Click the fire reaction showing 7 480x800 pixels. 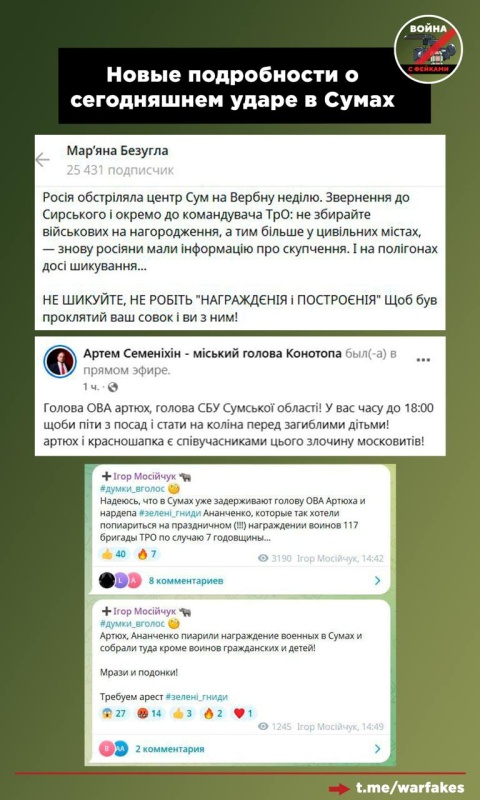148,554
